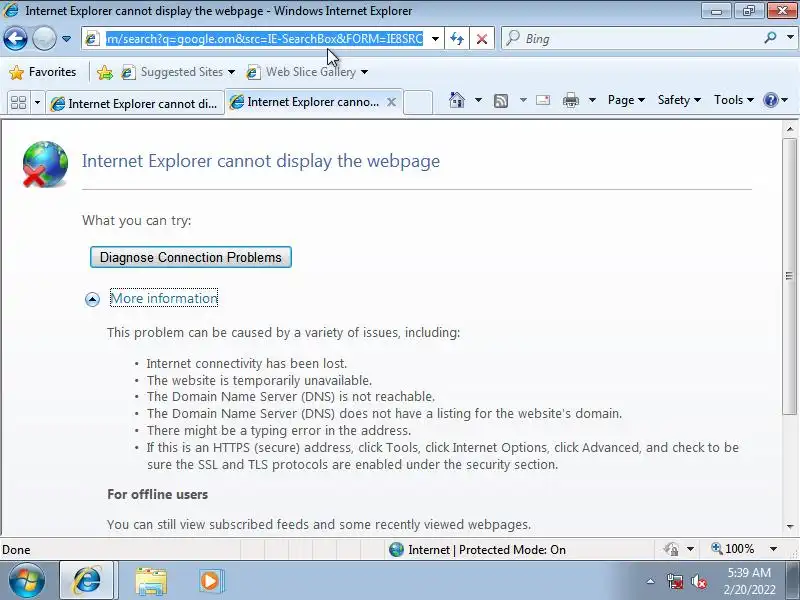Open the tab list dropdown arrow
This screenshot has width=800, height=600.
click(x=37, y=103)
